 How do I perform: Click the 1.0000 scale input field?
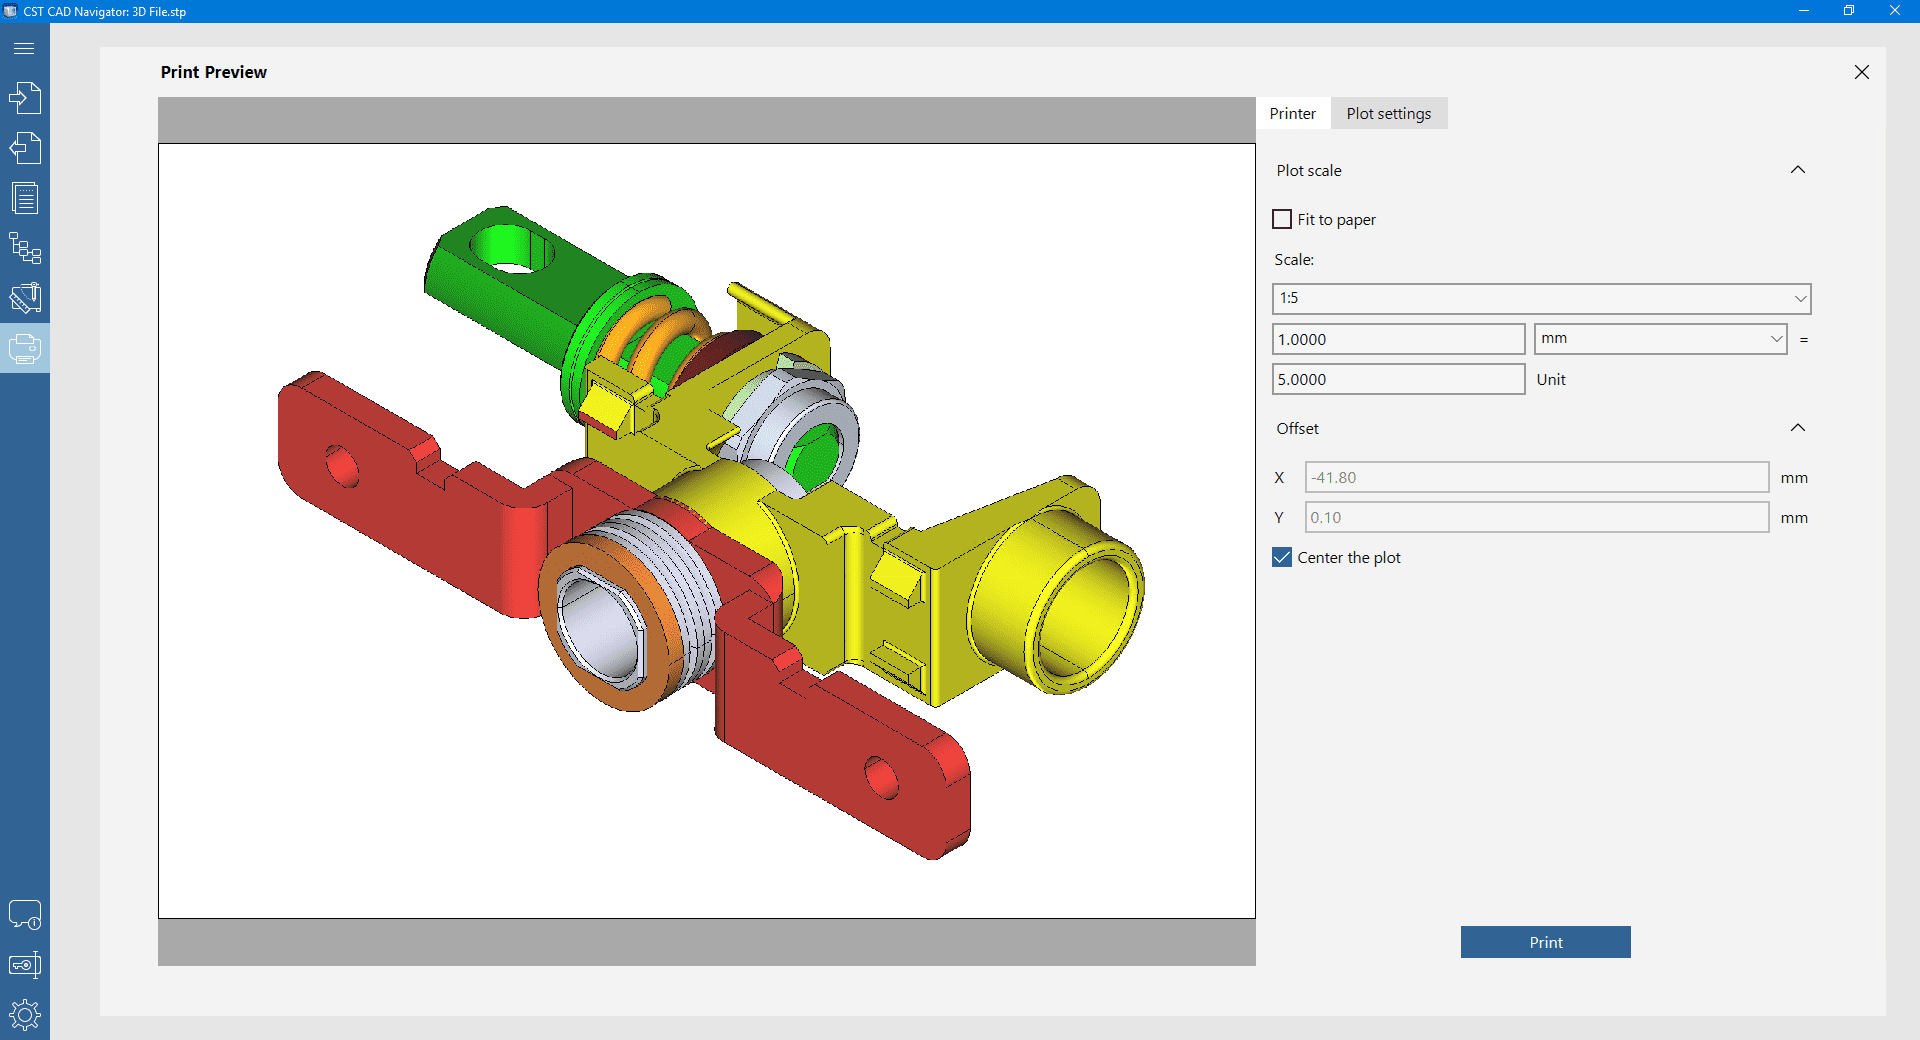coord(1398,339)
